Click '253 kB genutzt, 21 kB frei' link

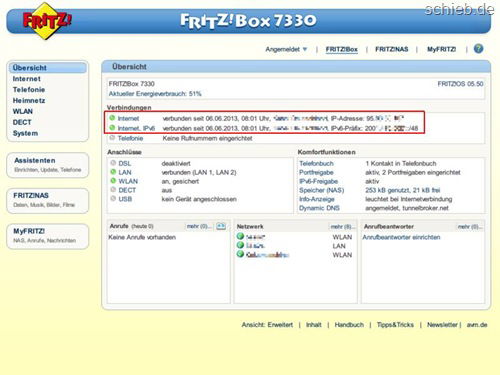click(x=403, y=190)
